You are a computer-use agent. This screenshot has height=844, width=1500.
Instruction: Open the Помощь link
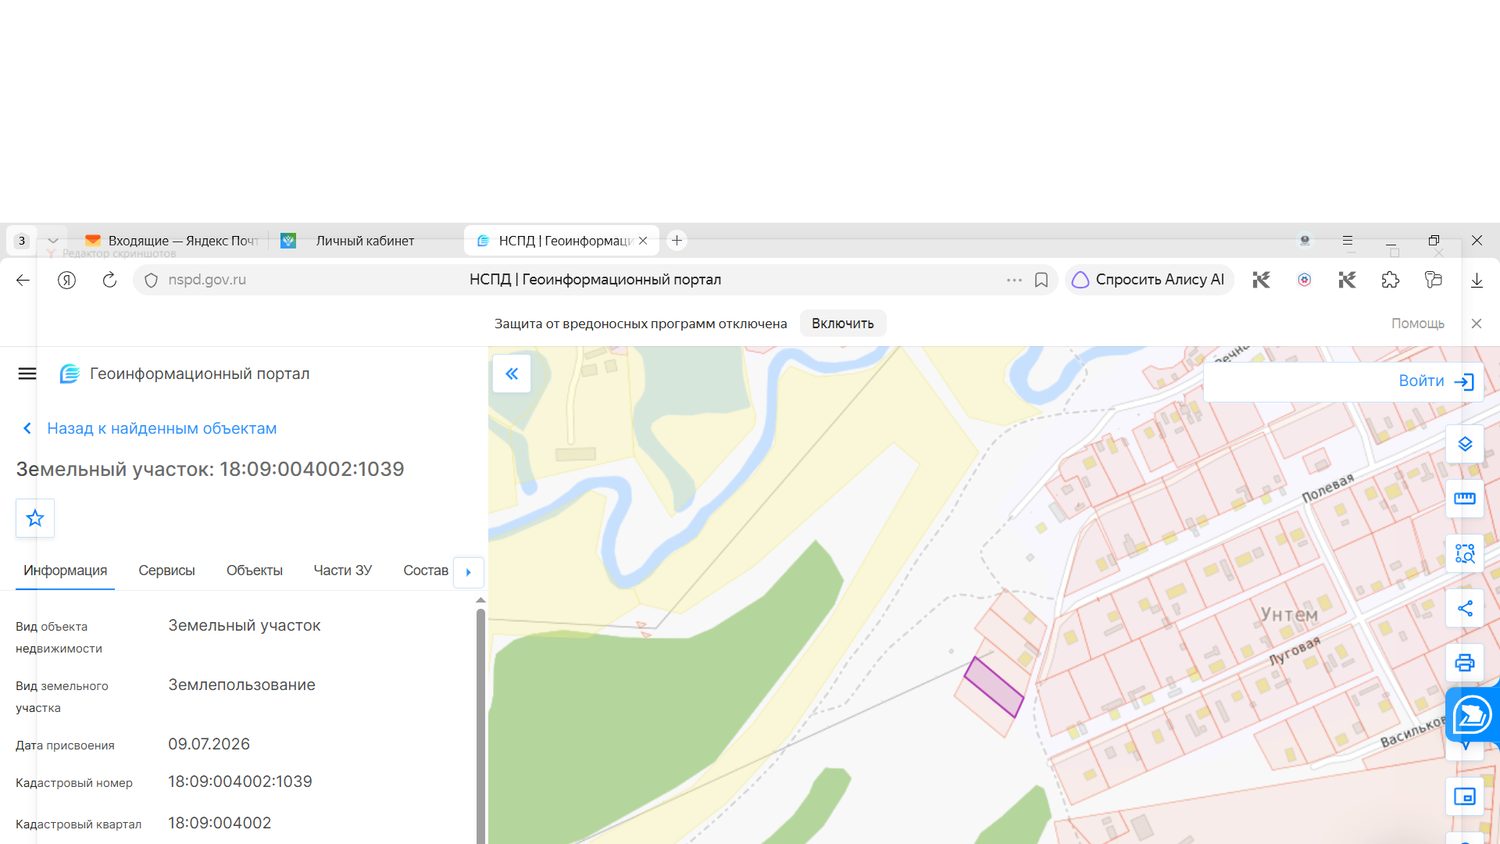(x=1418, y=323)
